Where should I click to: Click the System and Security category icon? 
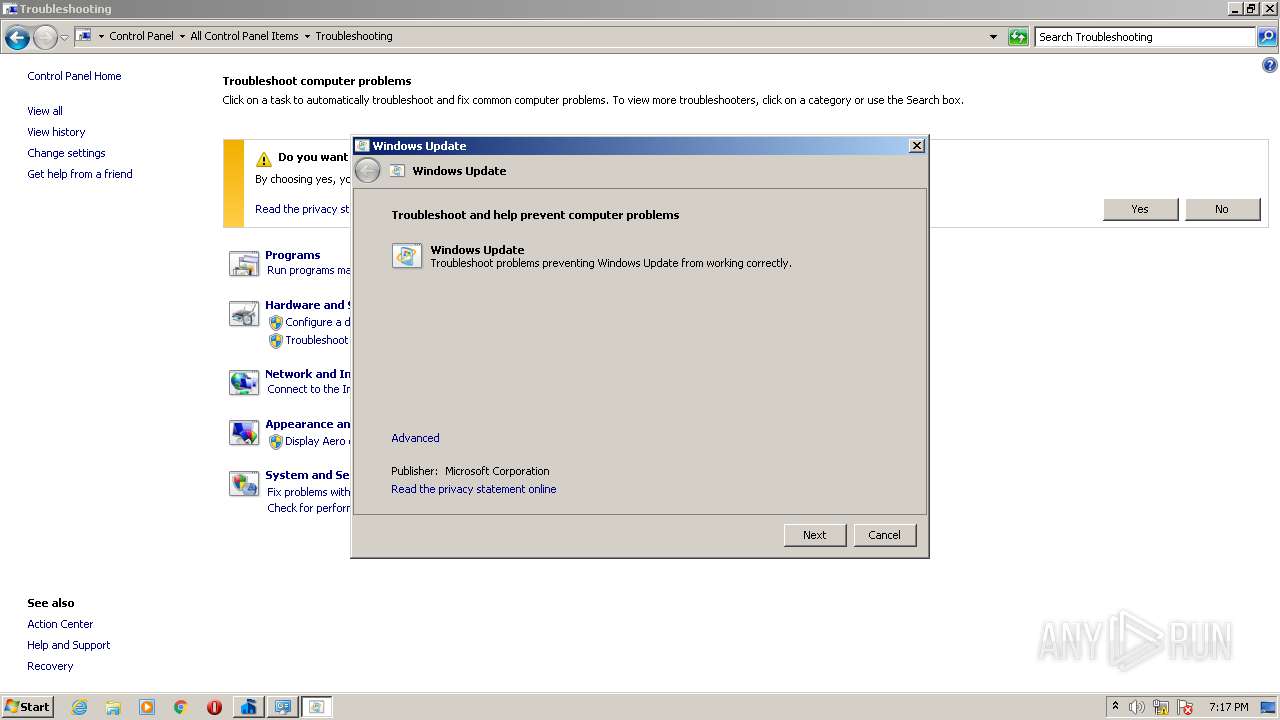pos(244,484)
